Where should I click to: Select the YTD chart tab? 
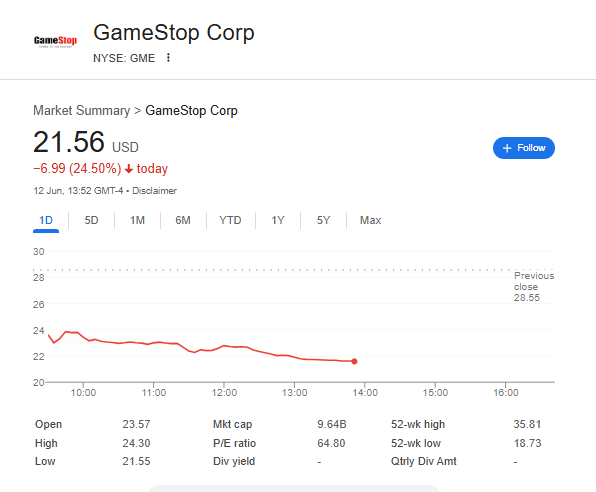230,220
